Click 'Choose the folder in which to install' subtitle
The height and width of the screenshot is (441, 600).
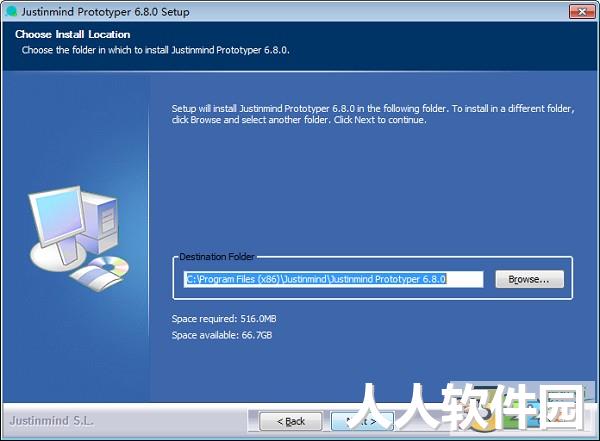pyautogui.click(x=155, y=50)
